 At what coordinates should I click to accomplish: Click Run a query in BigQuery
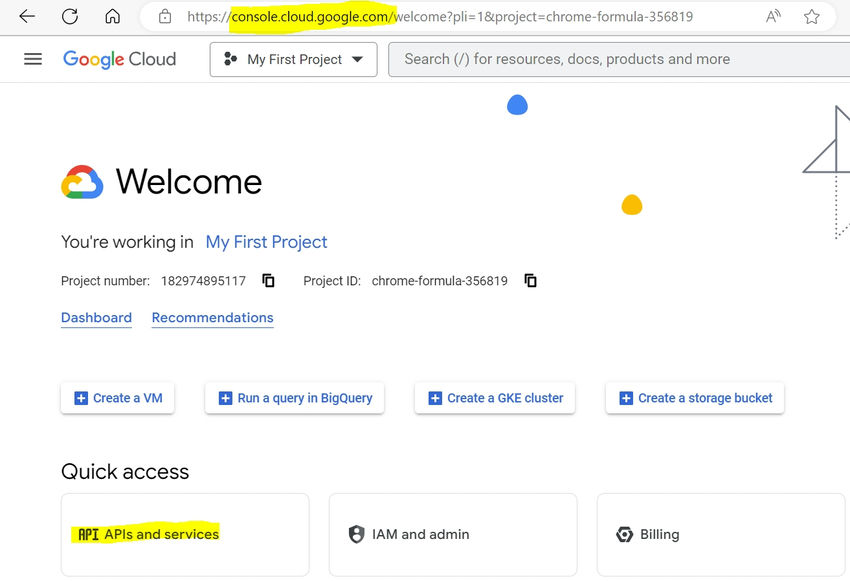pyautogui.click(x=294, y=397)
